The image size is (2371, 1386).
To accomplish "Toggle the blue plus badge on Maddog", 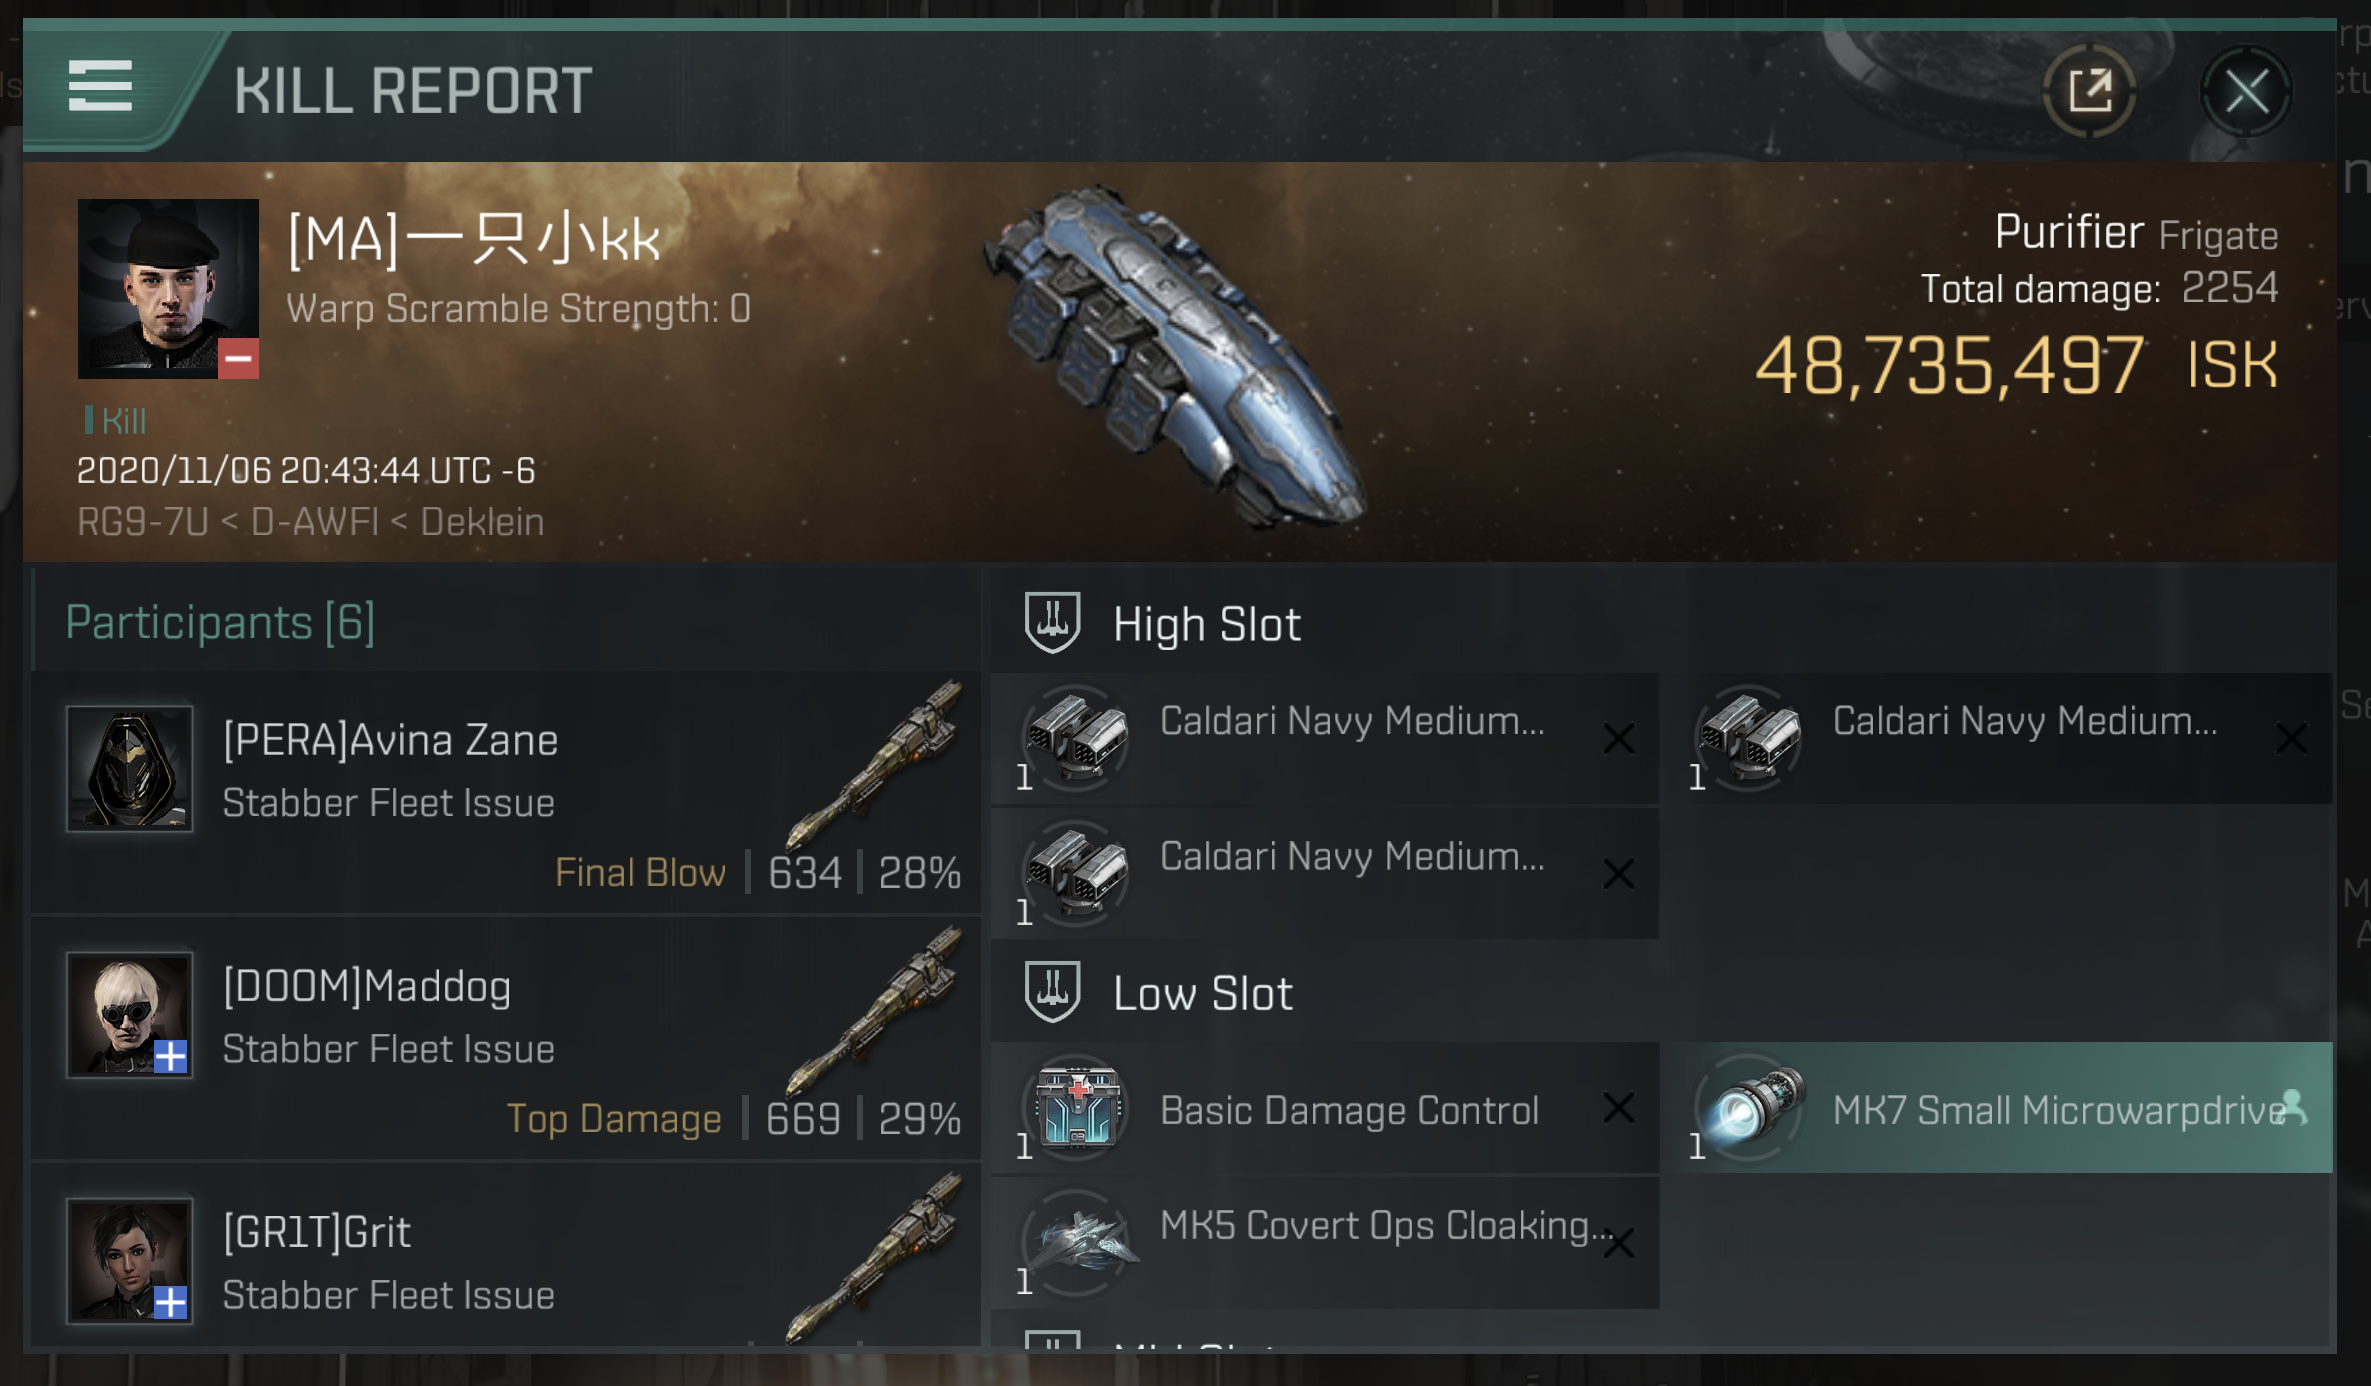I will point(171,1056).
